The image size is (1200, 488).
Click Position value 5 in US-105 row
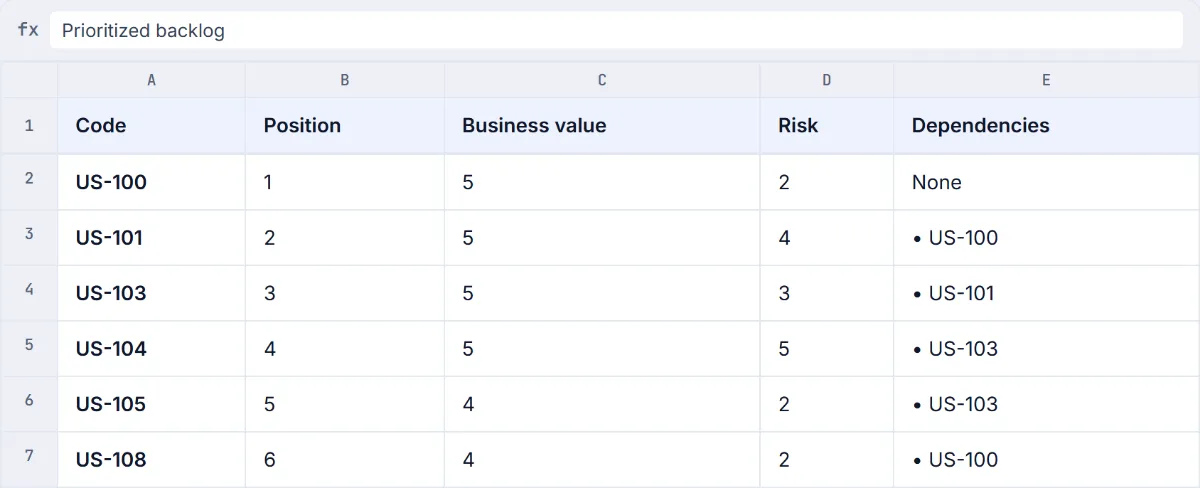[x=345, y=404]
